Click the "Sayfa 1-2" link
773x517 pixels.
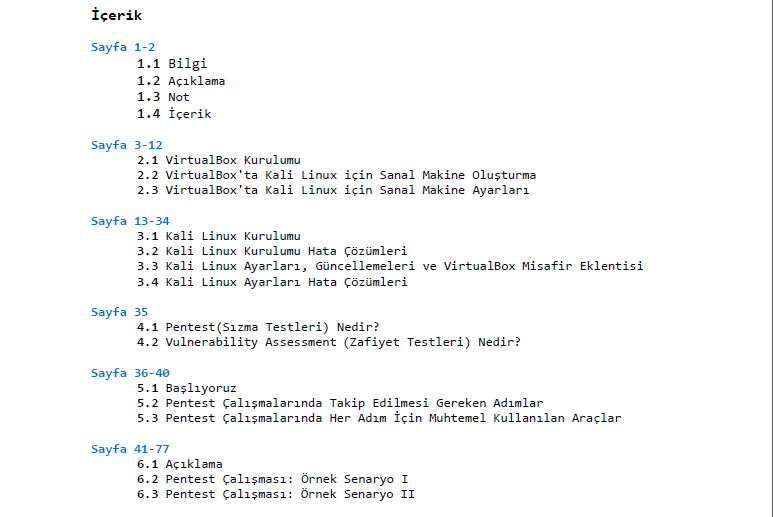click(123, 47)
